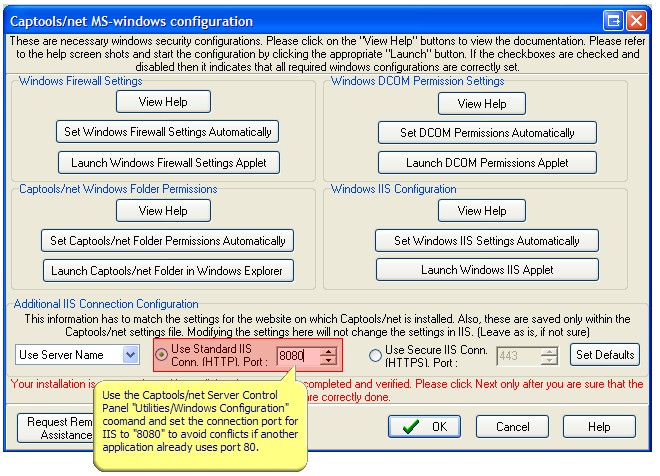Select Use Secure IIS Conn. (HTTPS) option
Viewport: 660px width, 476px height.
[x=376, y=355]
